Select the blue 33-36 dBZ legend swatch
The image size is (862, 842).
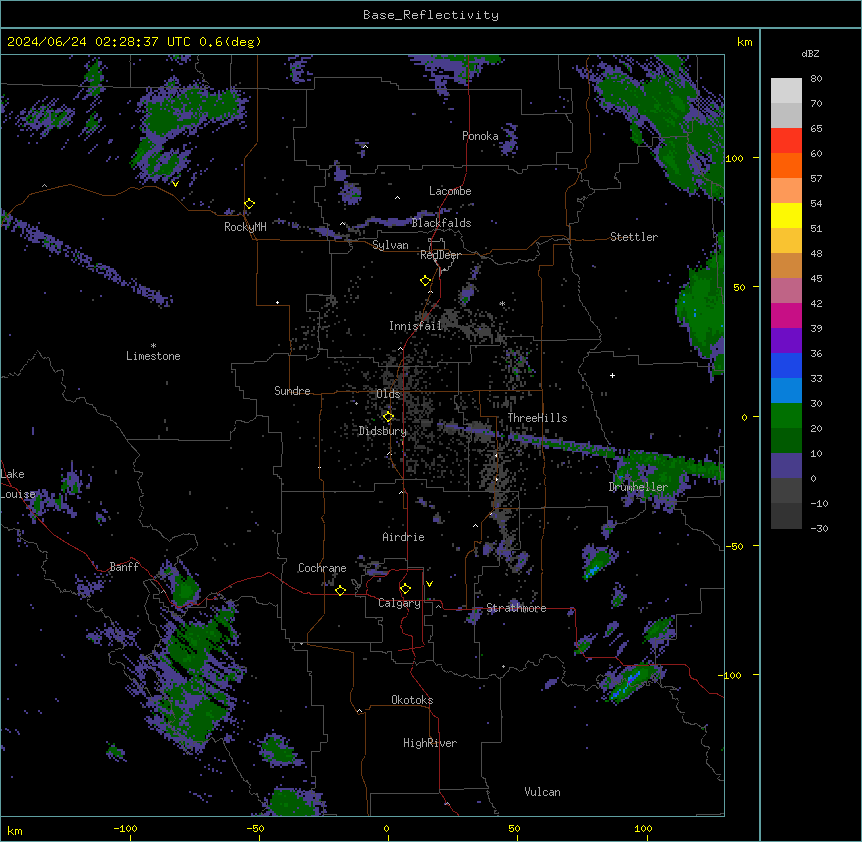pos(786,366)
